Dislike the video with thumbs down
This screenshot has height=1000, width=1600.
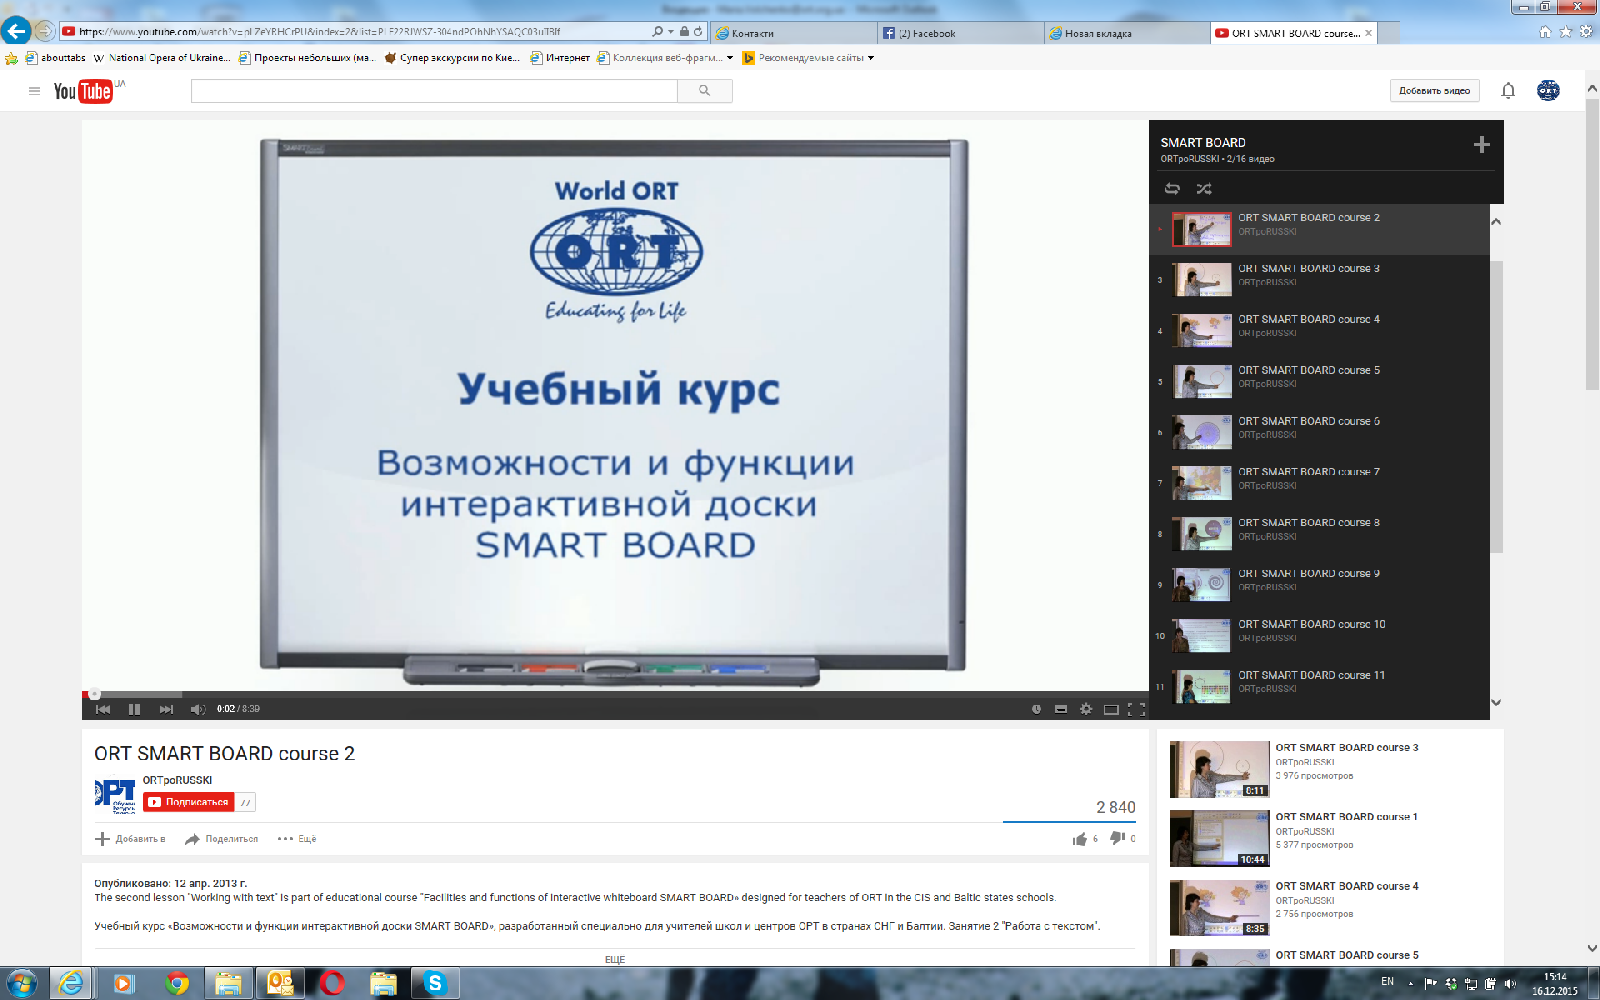[x=1117, y=839]
